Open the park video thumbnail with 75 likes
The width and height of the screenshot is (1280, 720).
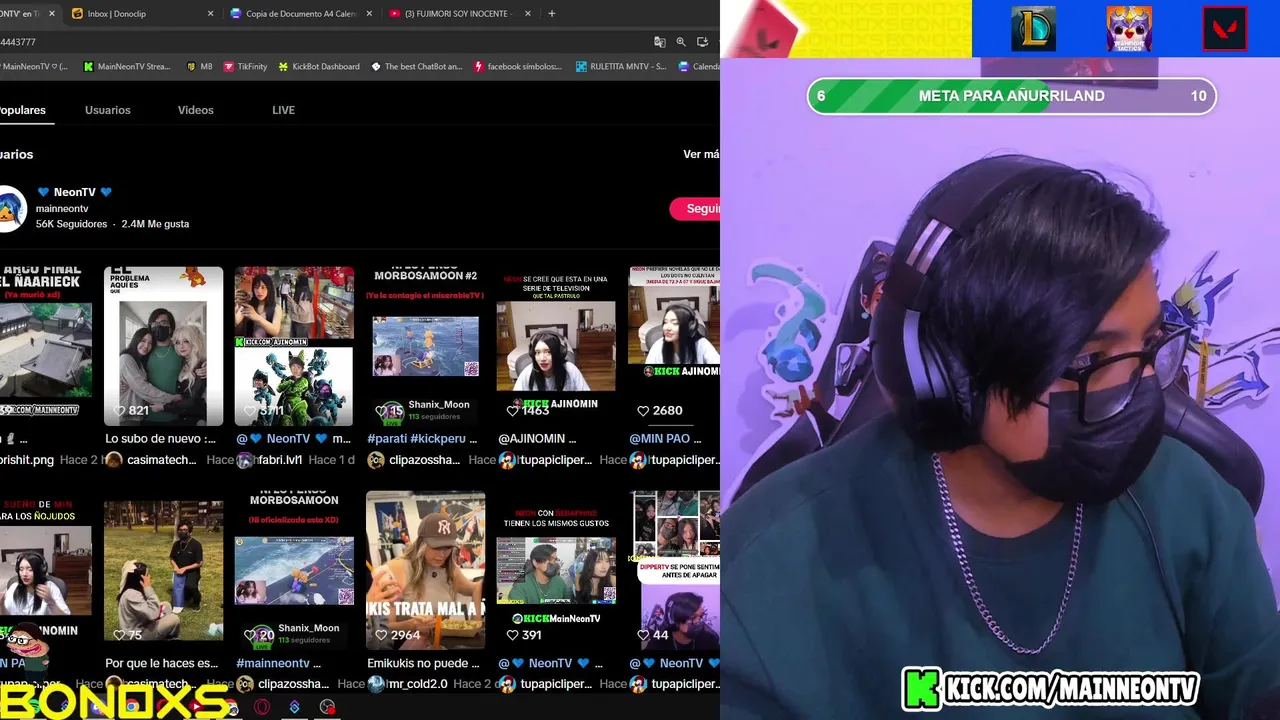[163, 570]
